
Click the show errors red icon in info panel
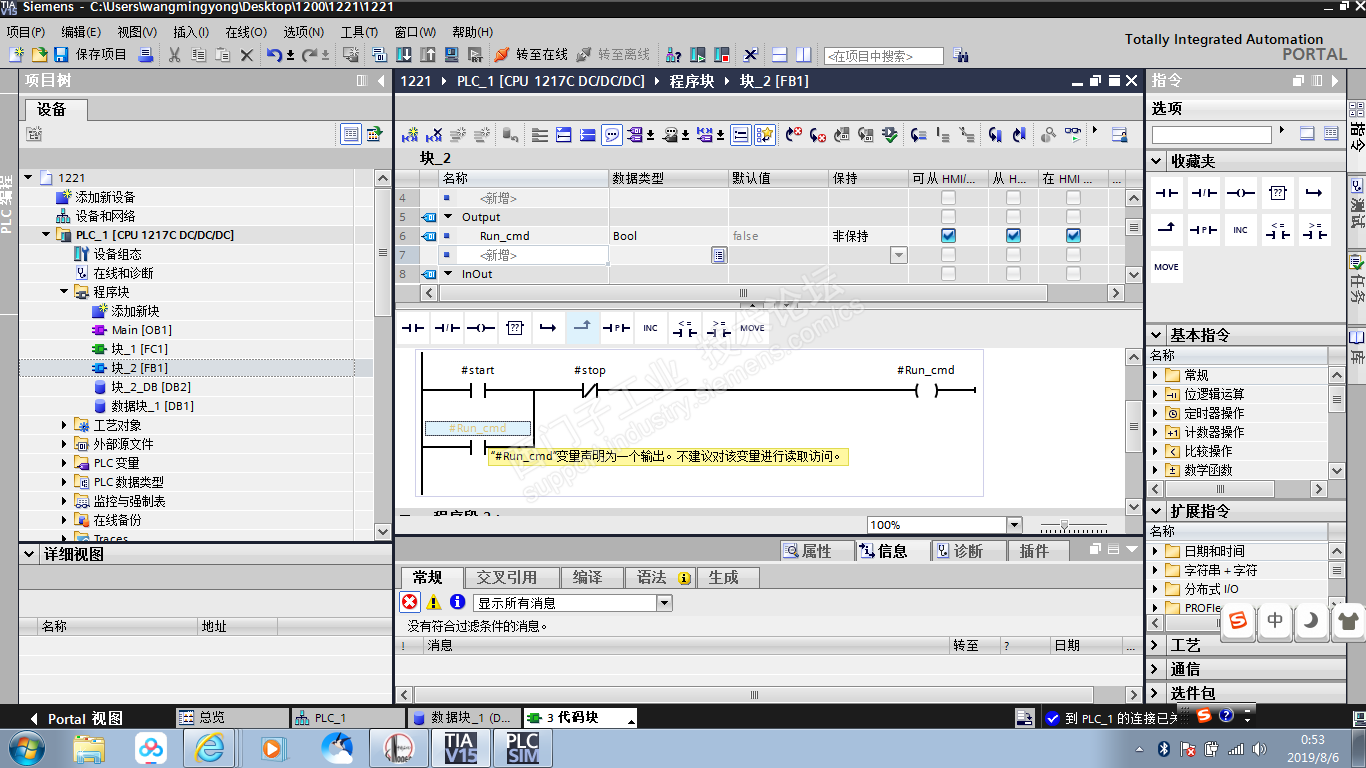coord(410,602)
